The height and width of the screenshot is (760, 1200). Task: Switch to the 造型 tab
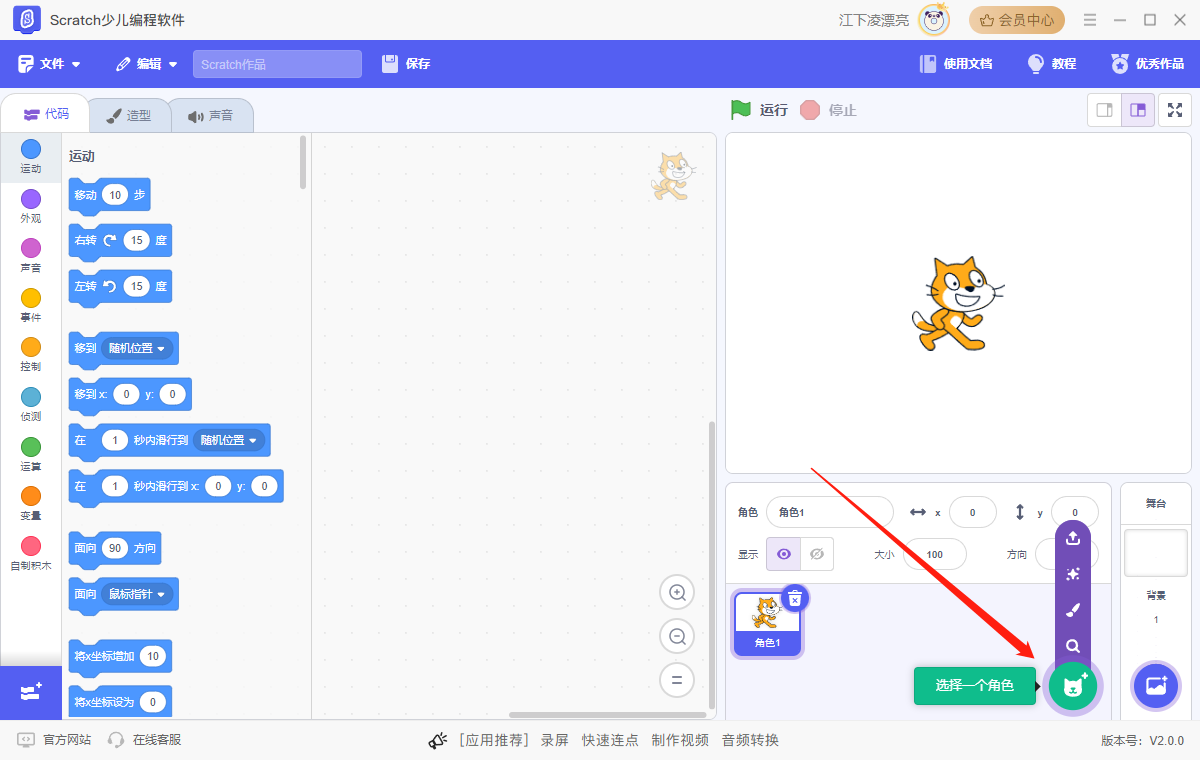point(130,114)
